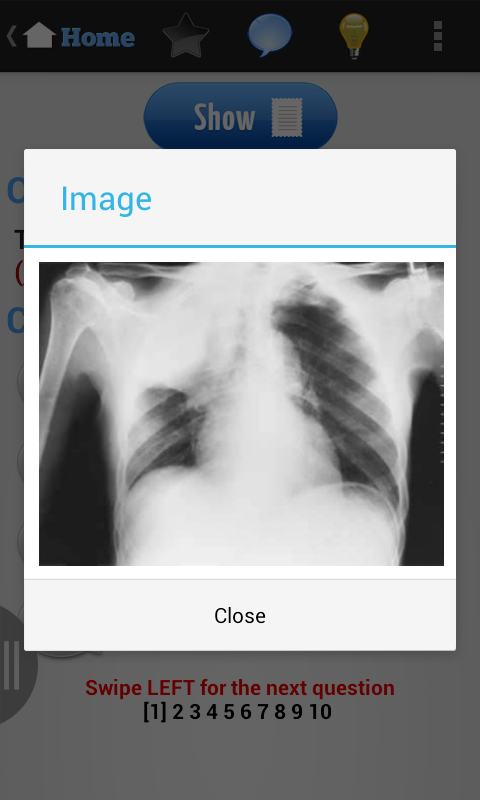This screenshot has width=480, height=800.
Task: Tap the Show button
Action: (x=240, y=117)
